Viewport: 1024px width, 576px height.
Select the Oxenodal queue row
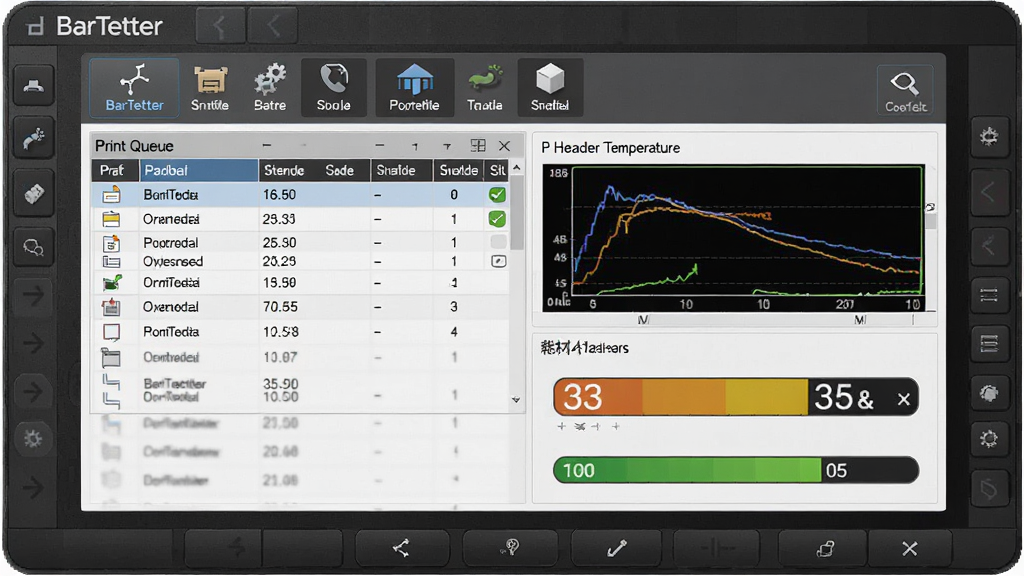tap(300, 307)
